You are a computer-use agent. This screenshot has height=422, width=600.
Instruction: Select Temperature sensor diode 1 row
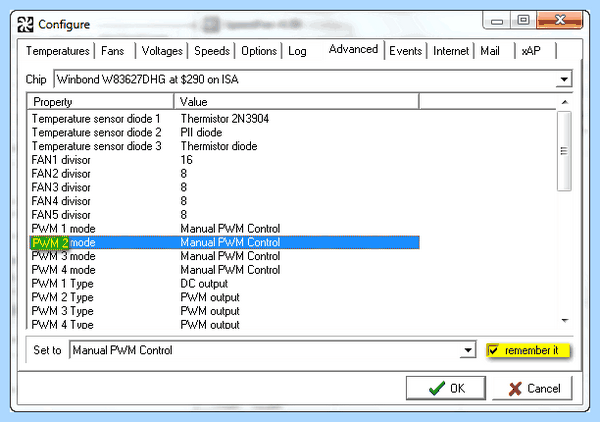(x=224, y=119)
